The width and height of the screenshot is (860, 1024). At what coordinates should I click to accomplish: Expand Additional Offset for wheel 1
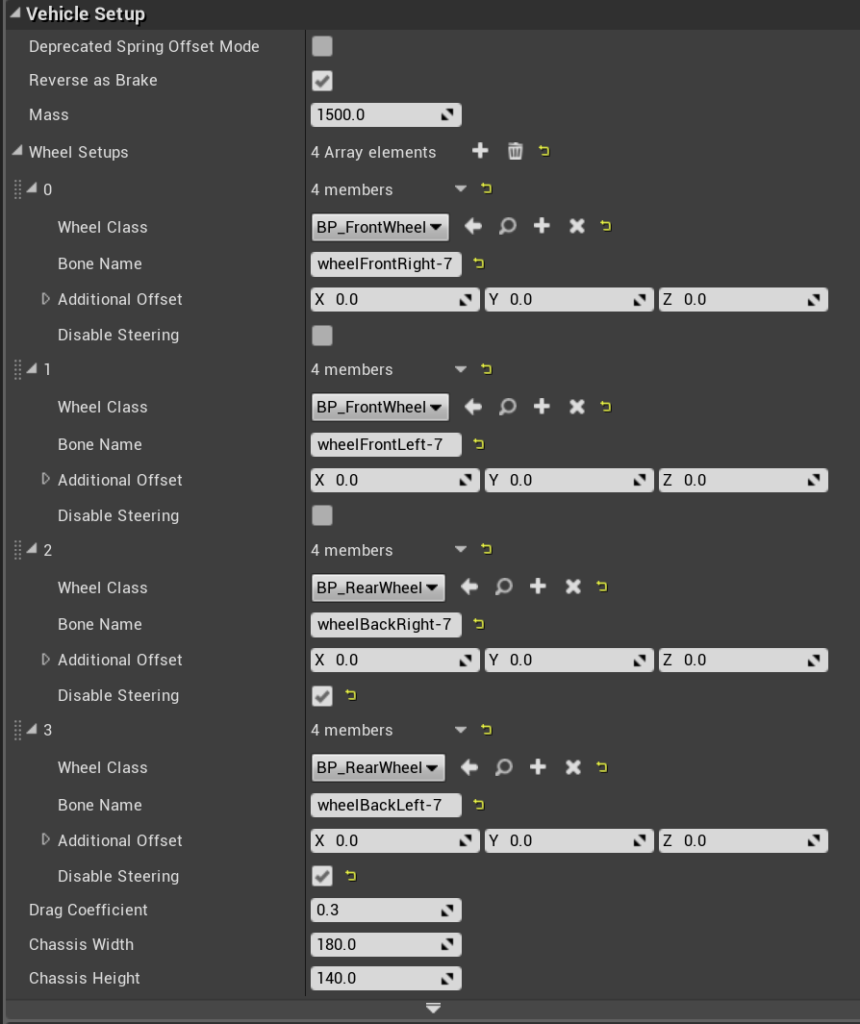[x=45, y=479]
